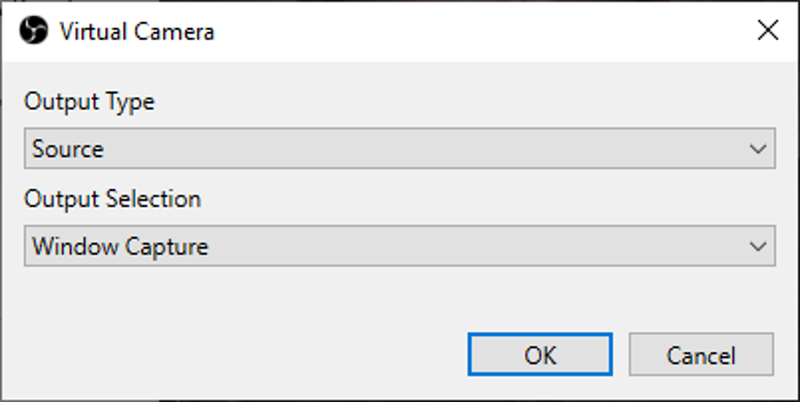Click the X icon at window corner
Screen dimensions: 800x402
pos(768,31)
